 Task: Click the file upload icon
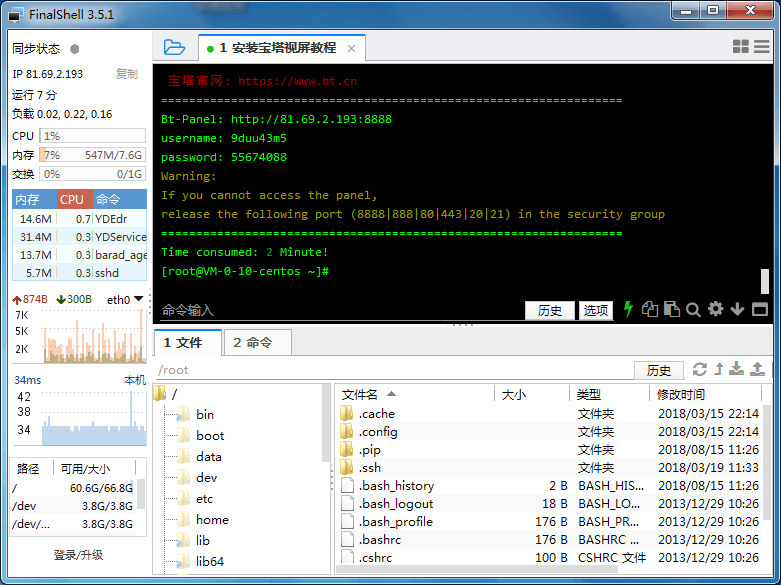[x=757, y=370]
